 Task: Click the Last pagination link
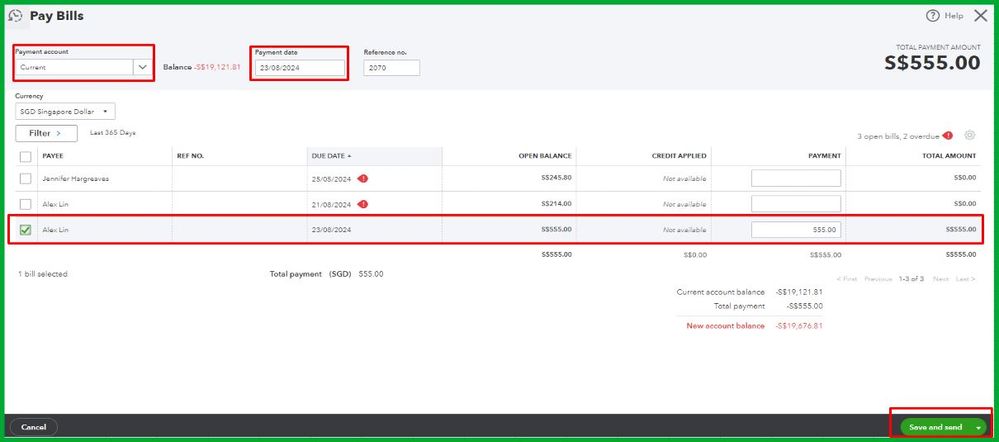click(x=965, y=279)
